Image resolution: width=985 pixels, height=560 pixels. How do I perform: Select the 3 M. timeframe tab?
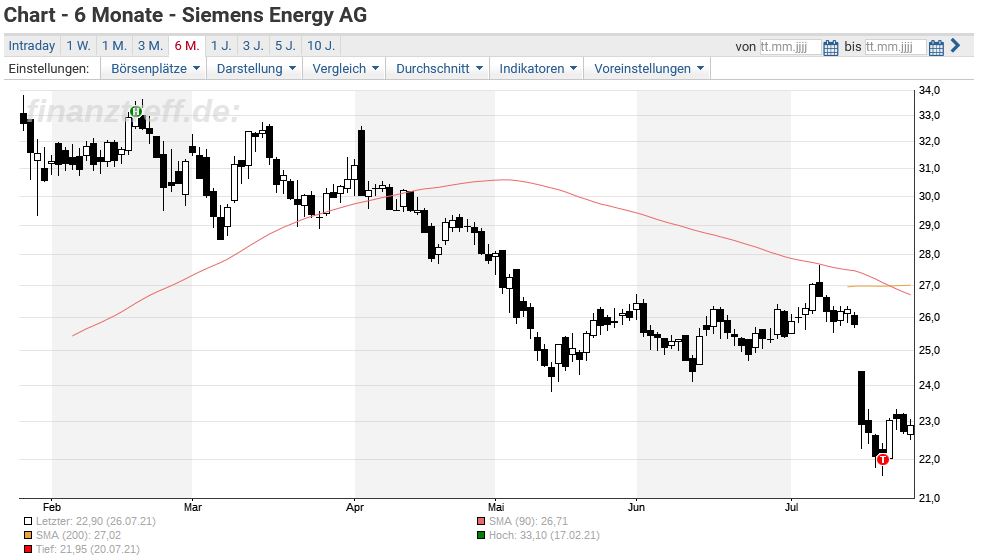pyautogui.click(x=150, y=46)
